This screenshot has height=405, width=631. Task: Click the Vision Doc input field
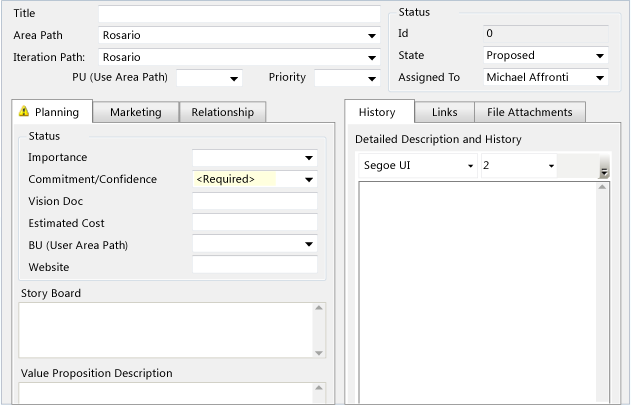255,201
